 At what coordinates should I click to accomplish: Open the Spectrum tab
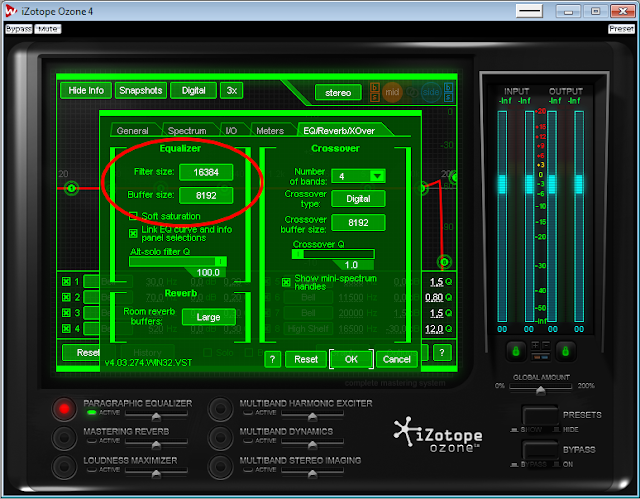pyautogui.click(x=187, y=131)
